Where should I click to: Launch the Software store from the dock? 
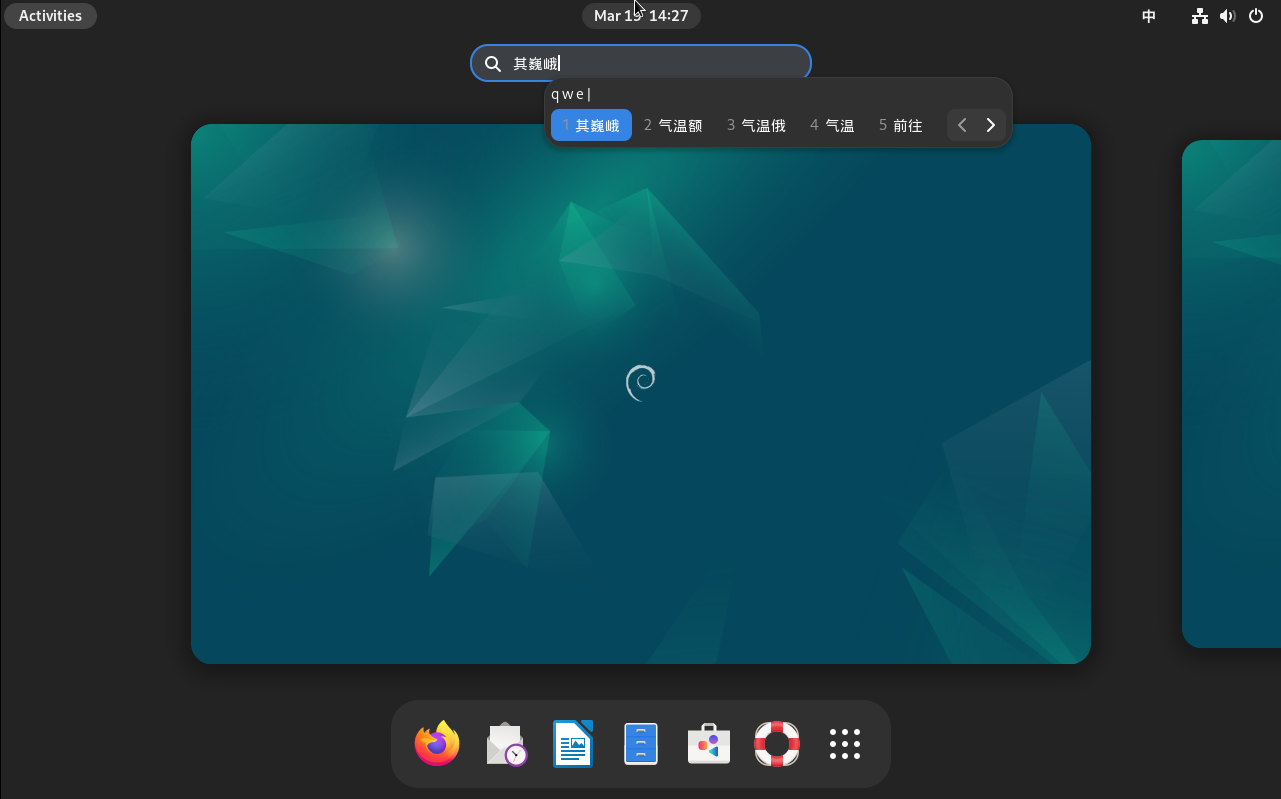click(709, 744)
